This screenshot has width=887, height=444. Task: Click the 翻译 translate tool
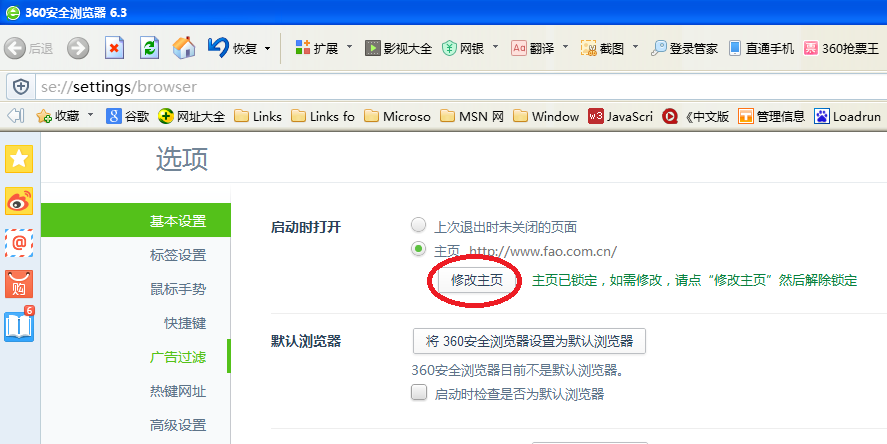click(x=533, y=49)
